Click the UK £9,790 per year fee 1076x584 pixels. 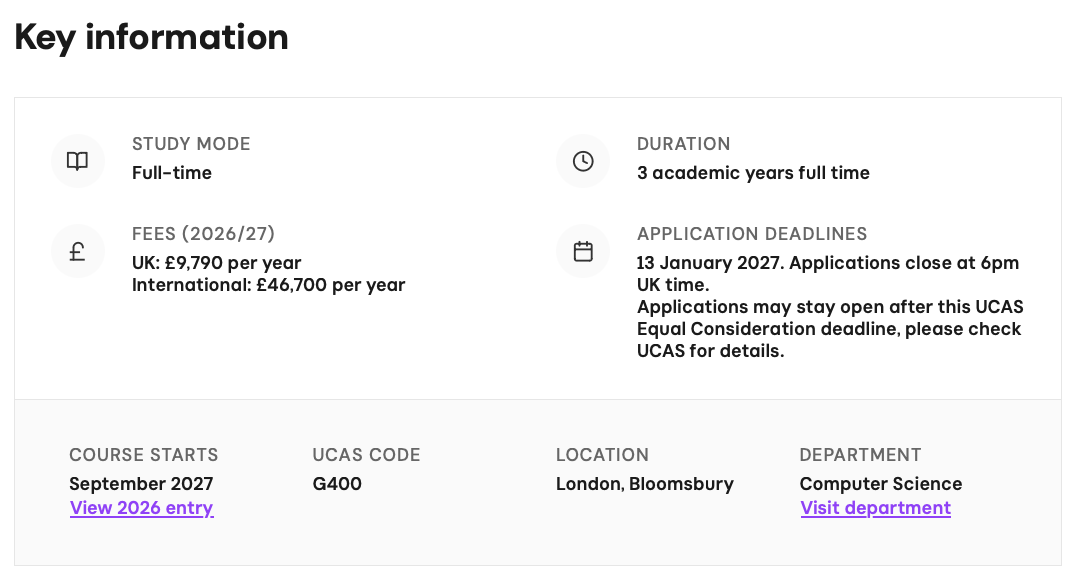[x=216, y=263]
